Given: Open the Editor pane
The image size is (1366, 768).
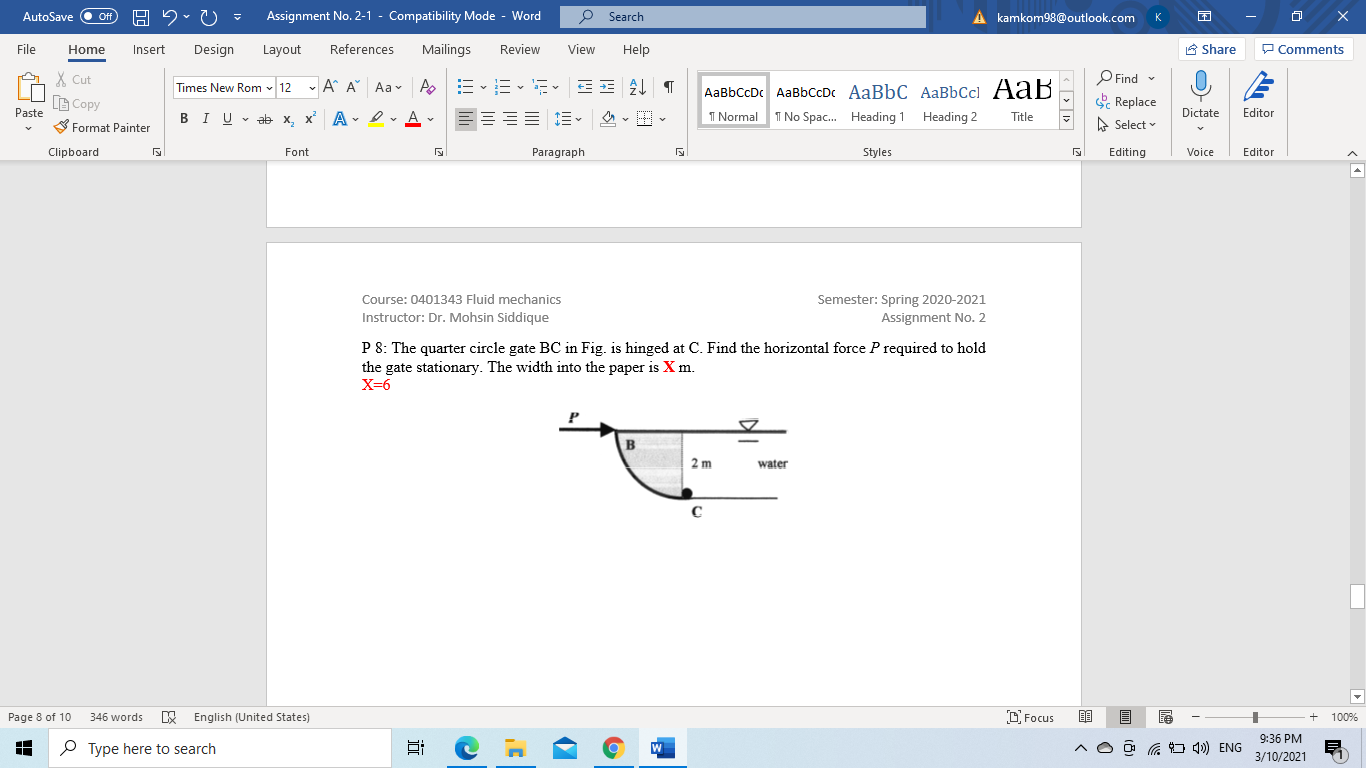Looking at the screenshot, I should click(1258, 95).
